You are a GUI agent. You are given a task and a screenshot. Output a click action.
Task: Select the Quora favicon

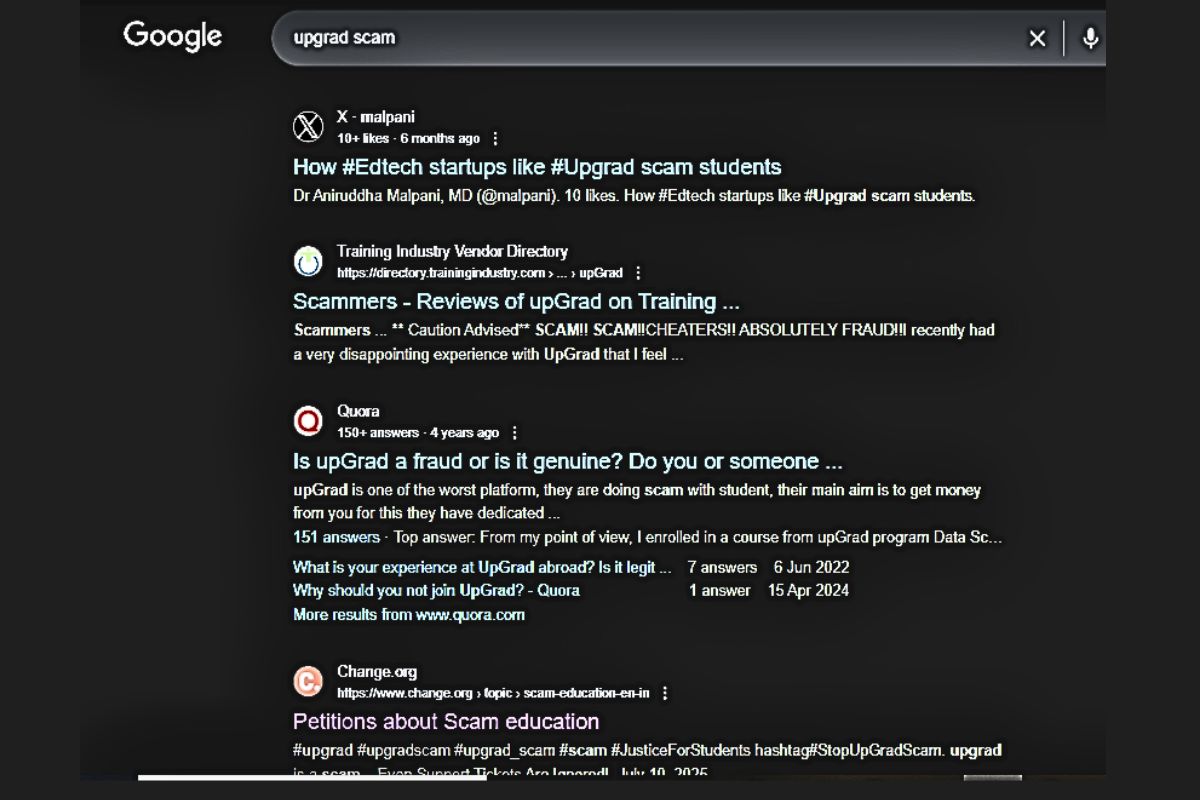[x=305, y=422]
